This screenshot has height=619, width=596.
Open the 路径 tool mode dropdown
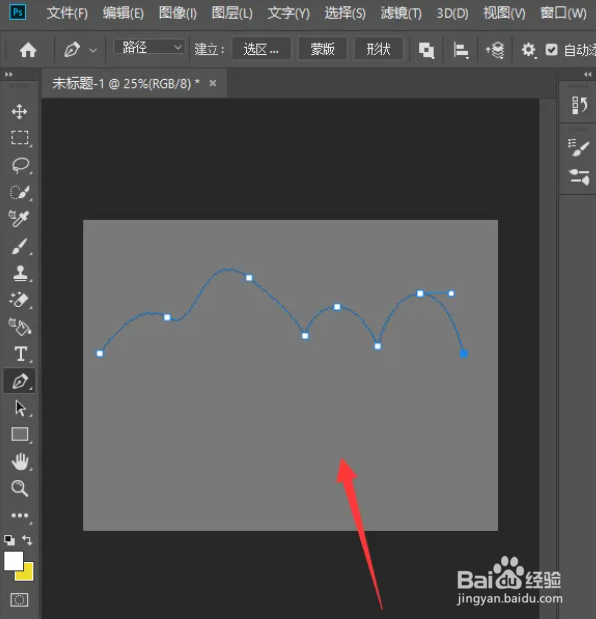148,47
